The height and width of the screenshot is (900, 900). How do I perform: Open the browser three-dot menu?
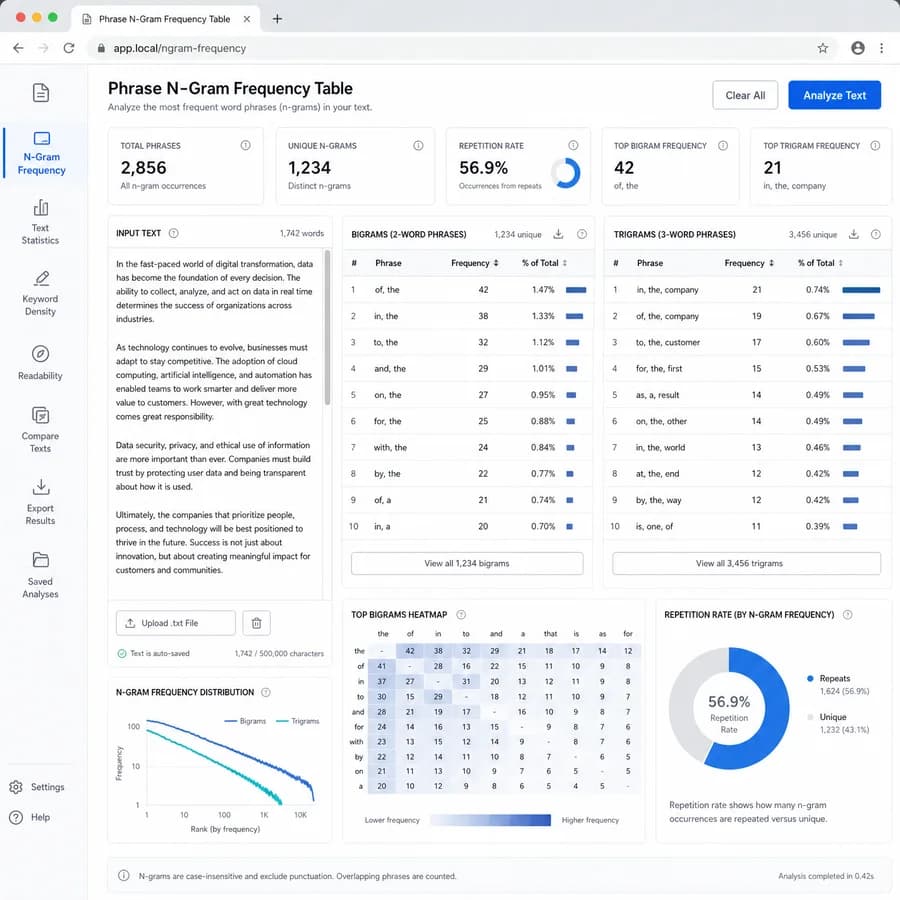(x=882, y=48)
